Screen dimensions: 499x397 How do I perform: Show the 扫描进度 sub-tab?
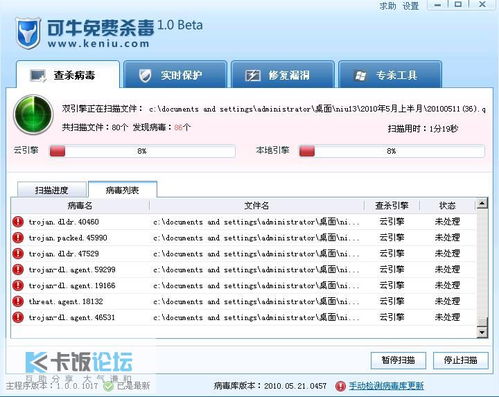pyautogui.click(x=52, y=190)
